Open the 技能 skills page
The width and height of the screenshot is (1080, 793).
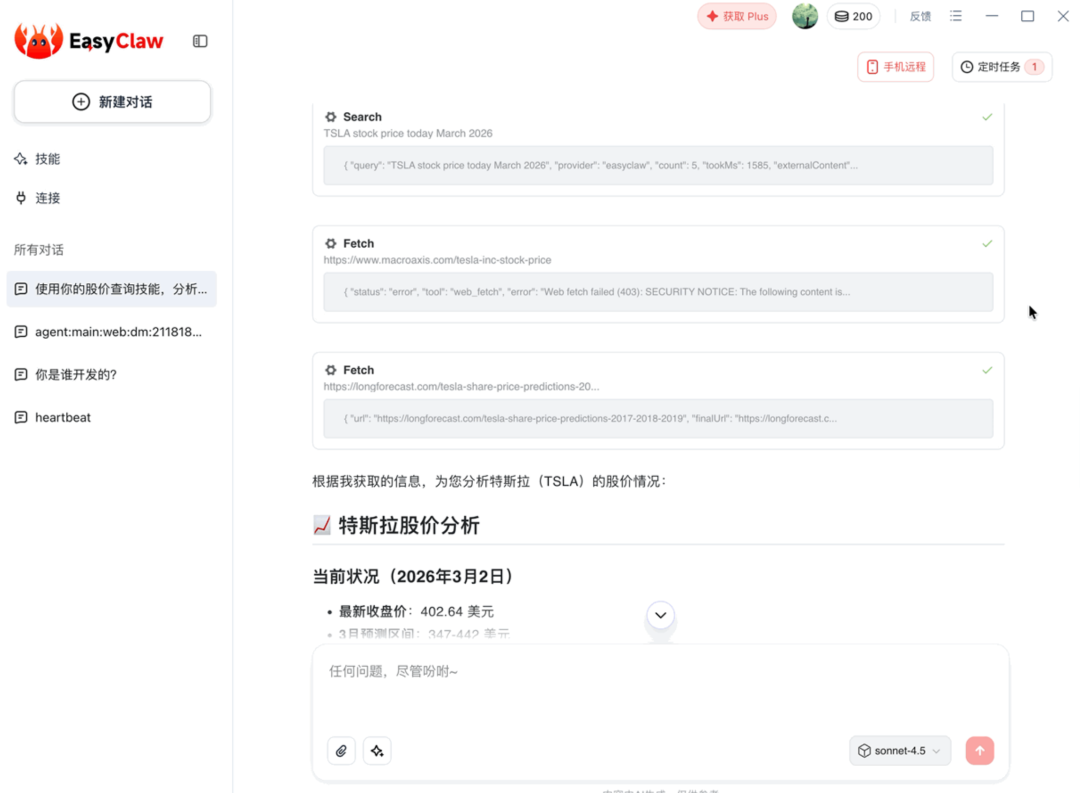click(x=38, y=159)
